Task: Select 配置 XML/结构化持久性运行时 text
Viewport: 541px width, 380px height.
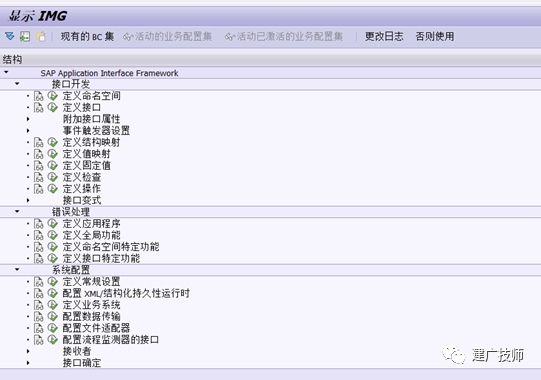Action: pyautogui.click(x=126, y=293)
